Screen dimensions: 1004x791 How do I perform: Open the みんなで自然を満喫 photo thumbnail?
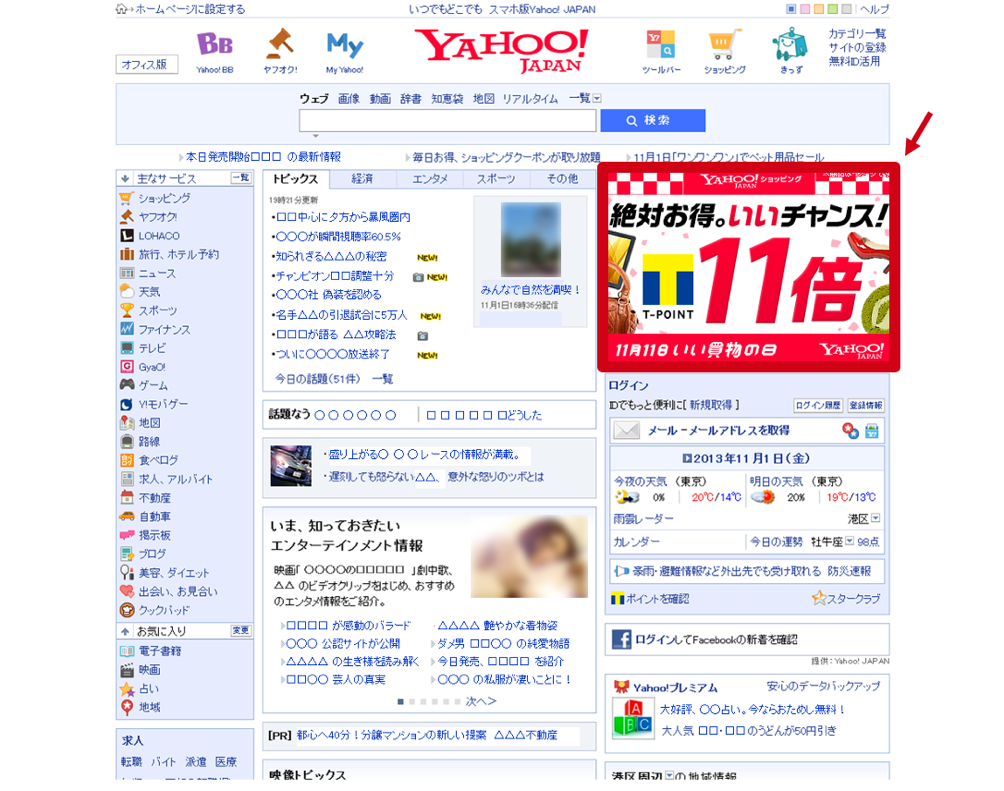point(531,240)
